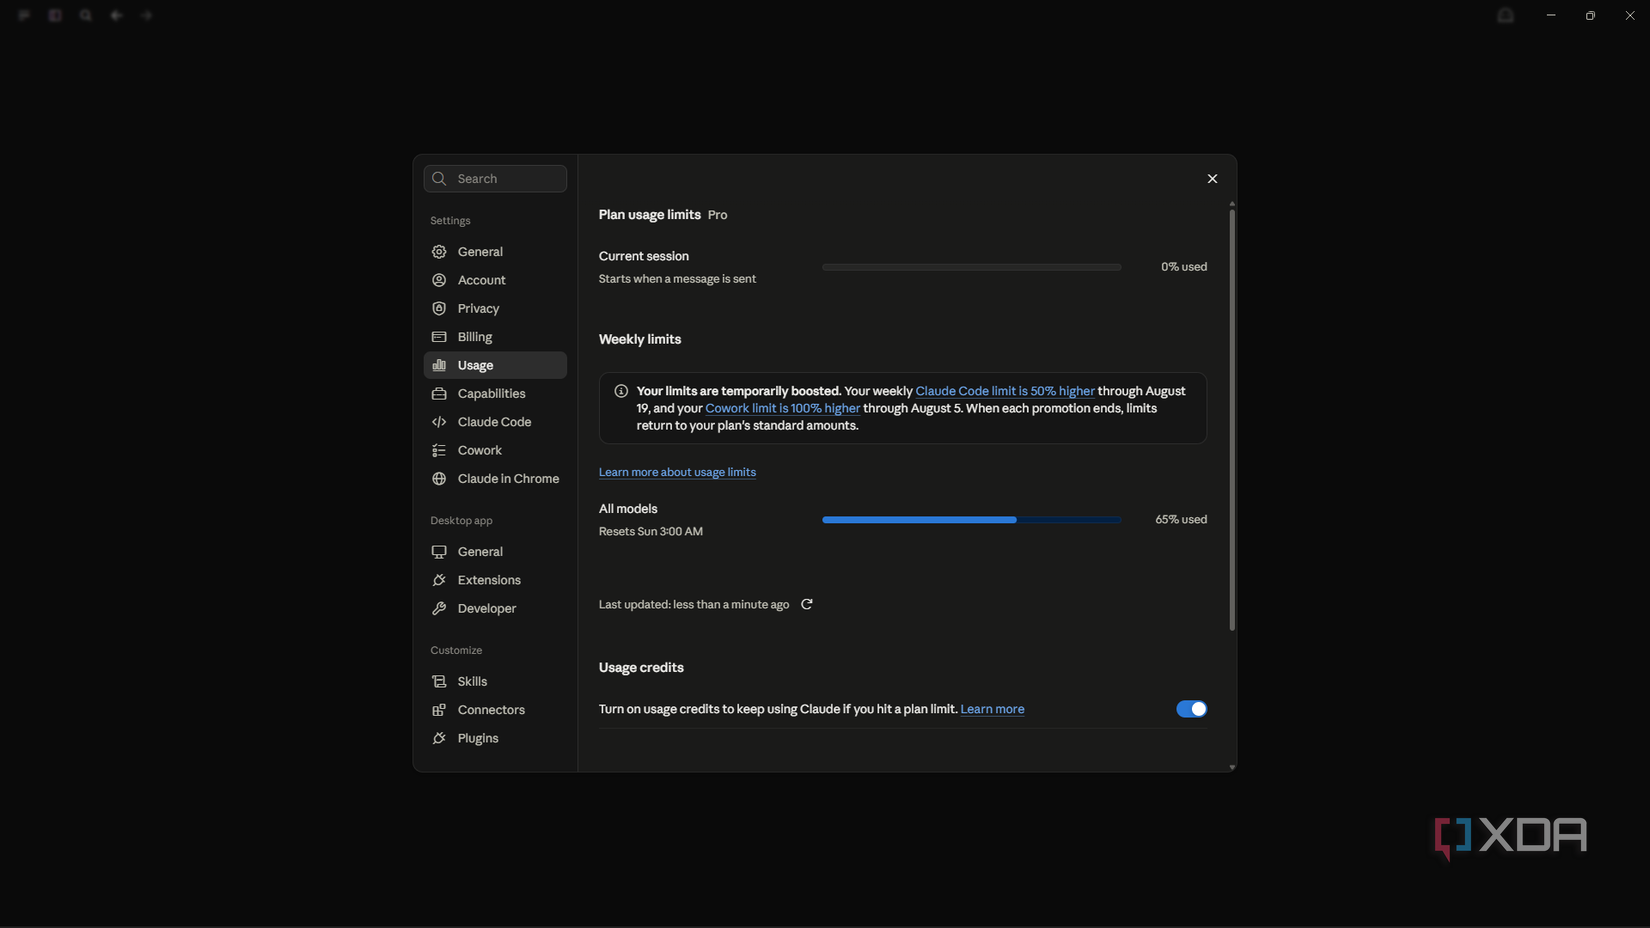
Task: Click the 'Current session' label
Action: click(x=644, y=256)
